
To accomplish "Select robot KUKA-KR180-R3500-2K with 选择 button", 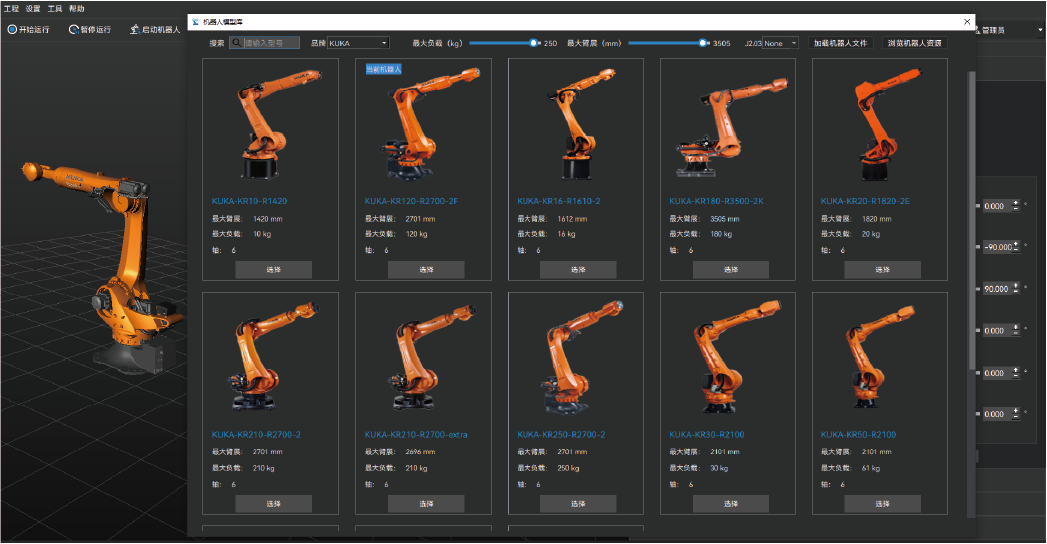I will coord(730,270).
